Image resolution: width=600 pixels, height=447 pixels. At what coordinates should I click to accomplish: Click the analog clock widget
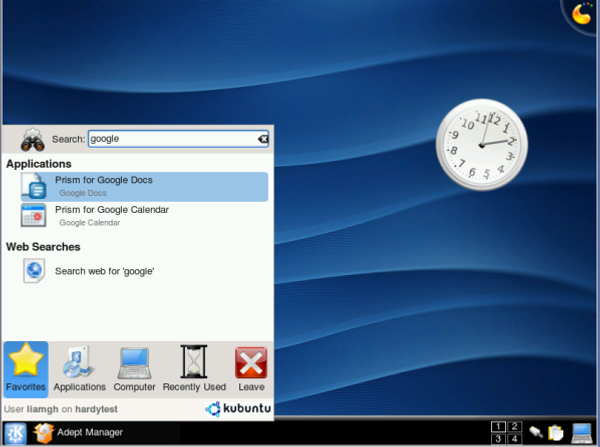pos(482,145)
